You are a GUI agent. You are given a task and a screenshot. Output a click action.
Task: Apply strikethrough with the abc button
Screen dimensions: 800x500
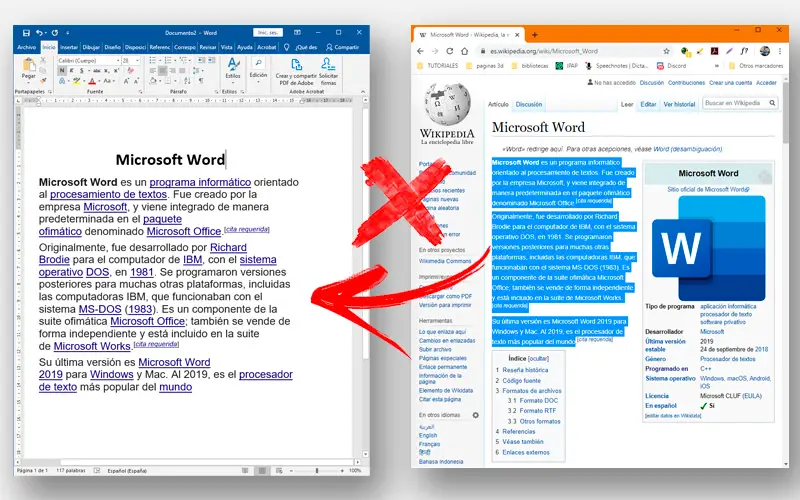[x=97, y=70]
